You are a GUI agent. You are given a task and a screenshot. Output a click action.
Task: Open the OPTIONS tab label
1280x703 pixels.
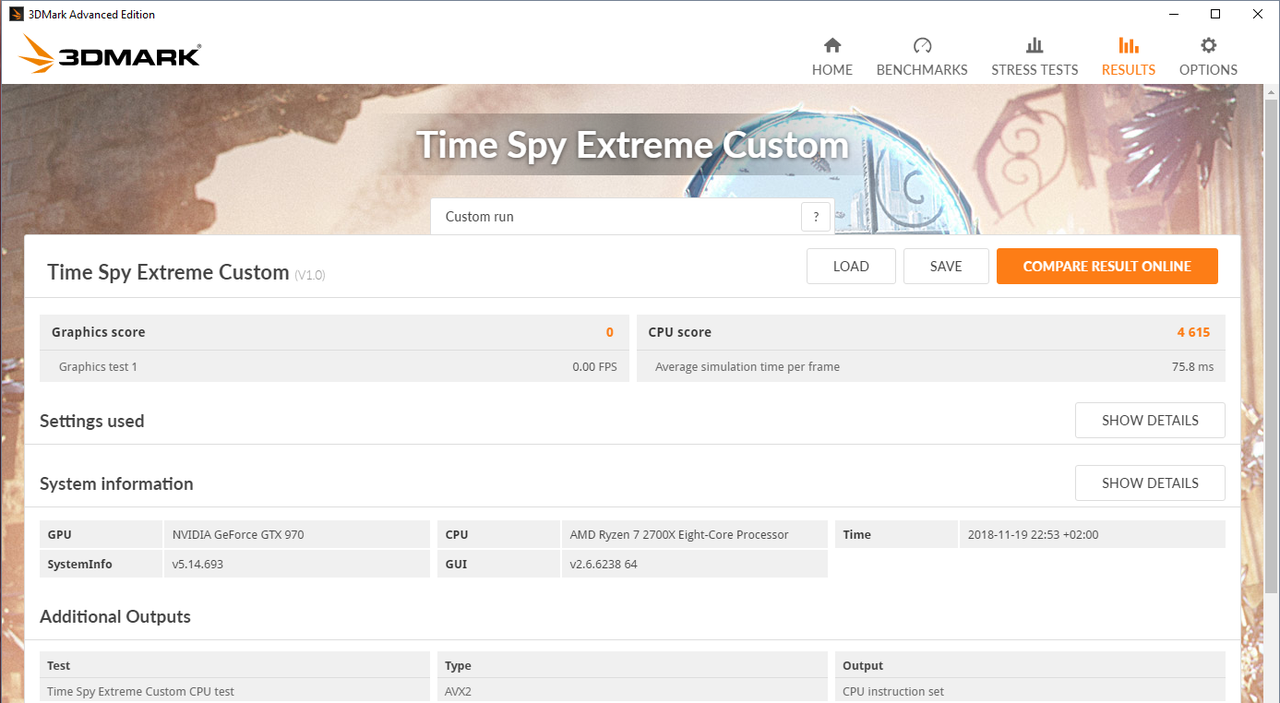(x=1208, y=70)
